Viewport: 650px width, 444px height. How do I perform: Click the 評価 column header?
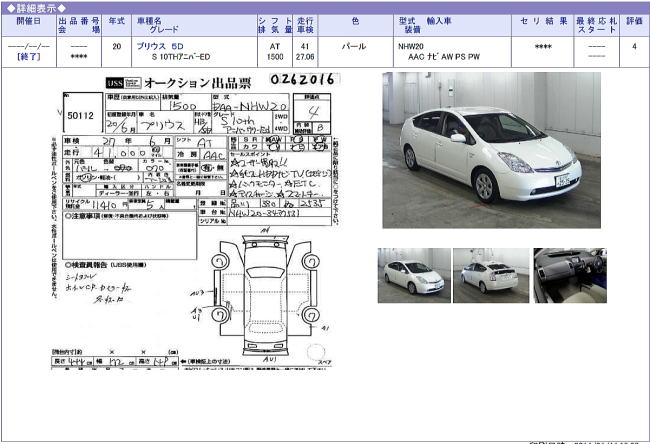634,25
